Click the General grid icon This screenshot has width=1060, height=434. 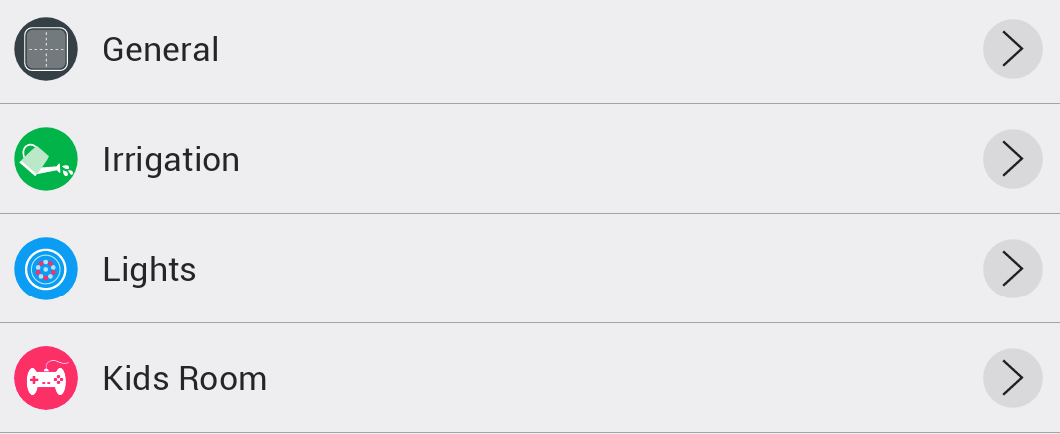46,49
